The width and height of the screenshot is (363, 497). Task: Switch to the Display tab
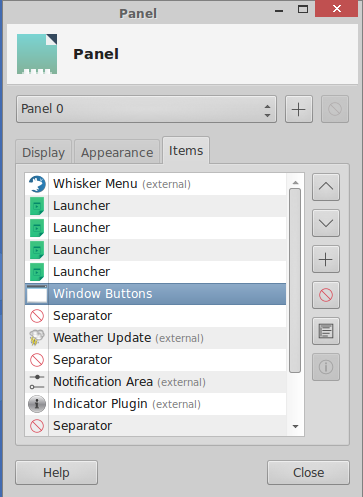click(x=43, y=152)
